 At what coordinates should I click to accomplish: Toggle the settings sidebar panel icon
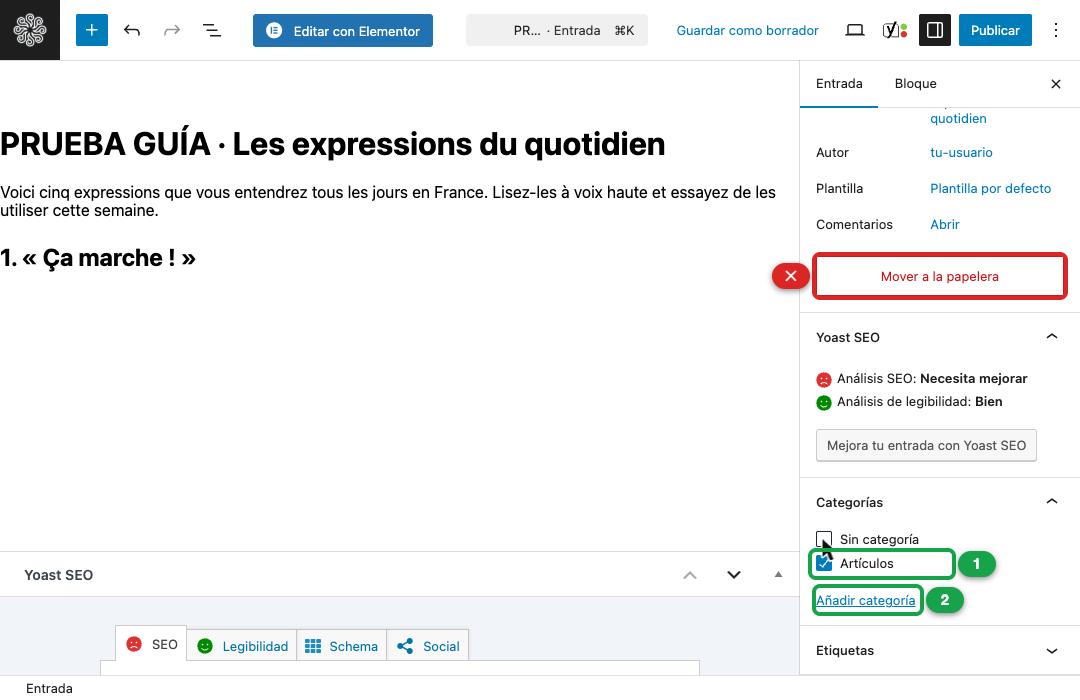(x=935, y=30)
